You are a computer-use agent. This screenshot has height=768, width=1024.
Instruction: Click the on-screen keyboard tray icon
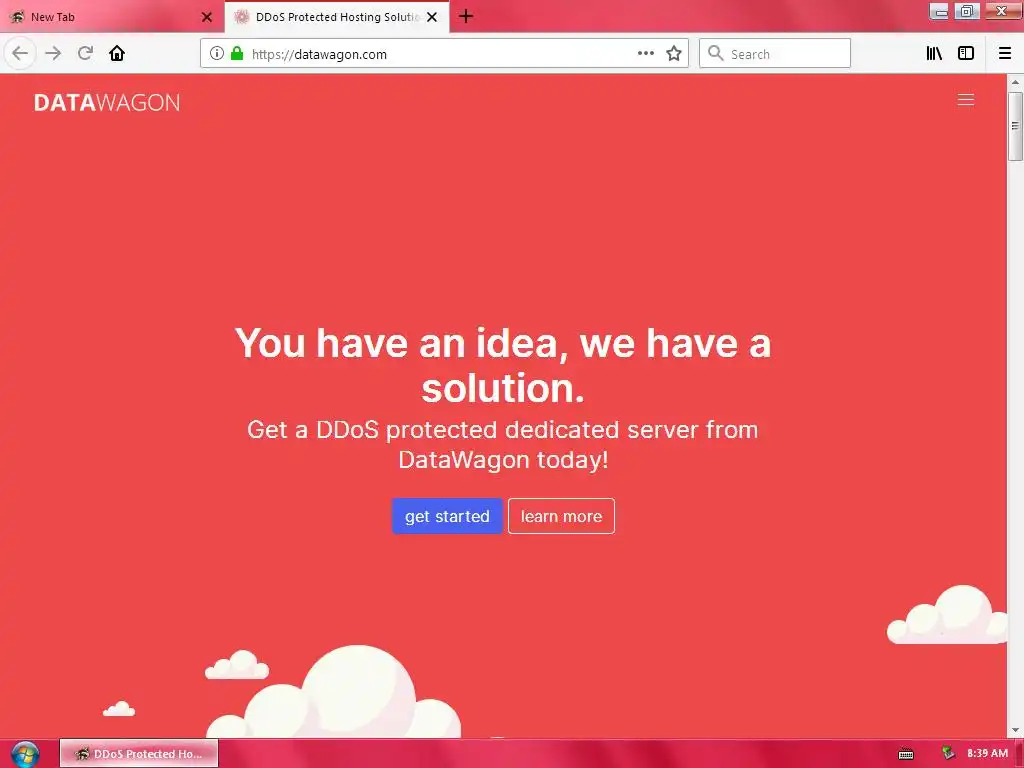[x=906, y=754]
